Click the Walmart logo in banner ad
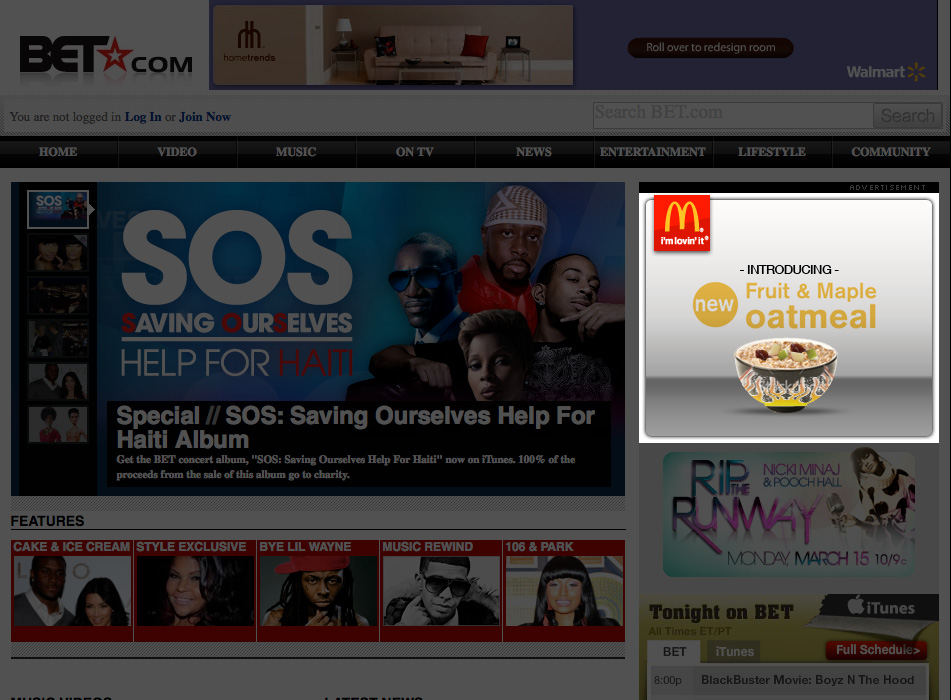The width and height of the screenshot is (951, 700). (887, 72)
